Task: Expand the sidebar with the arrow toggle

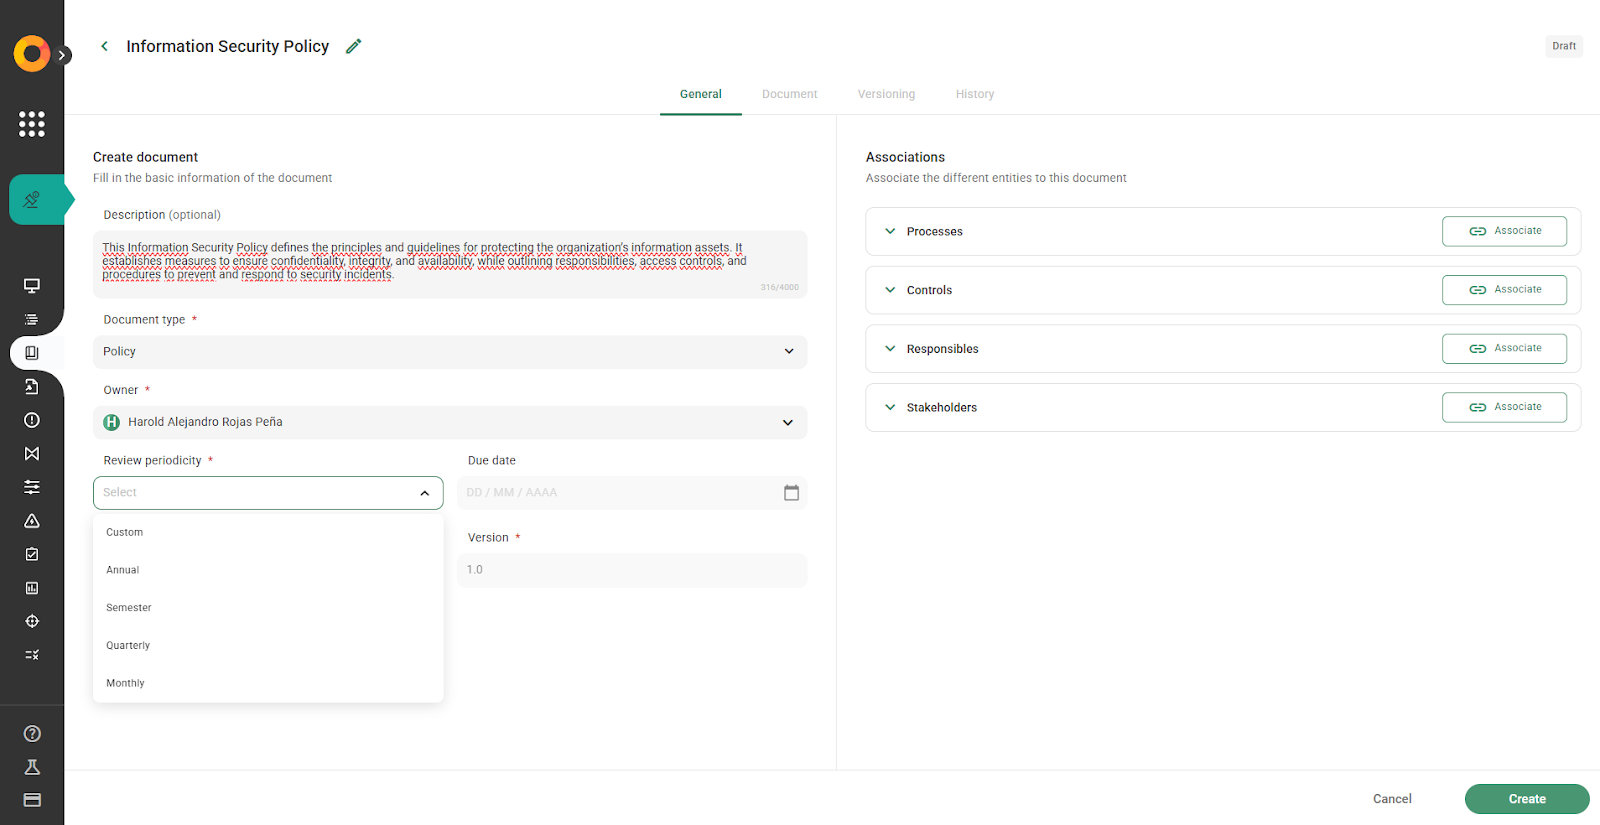Action: 63,55
